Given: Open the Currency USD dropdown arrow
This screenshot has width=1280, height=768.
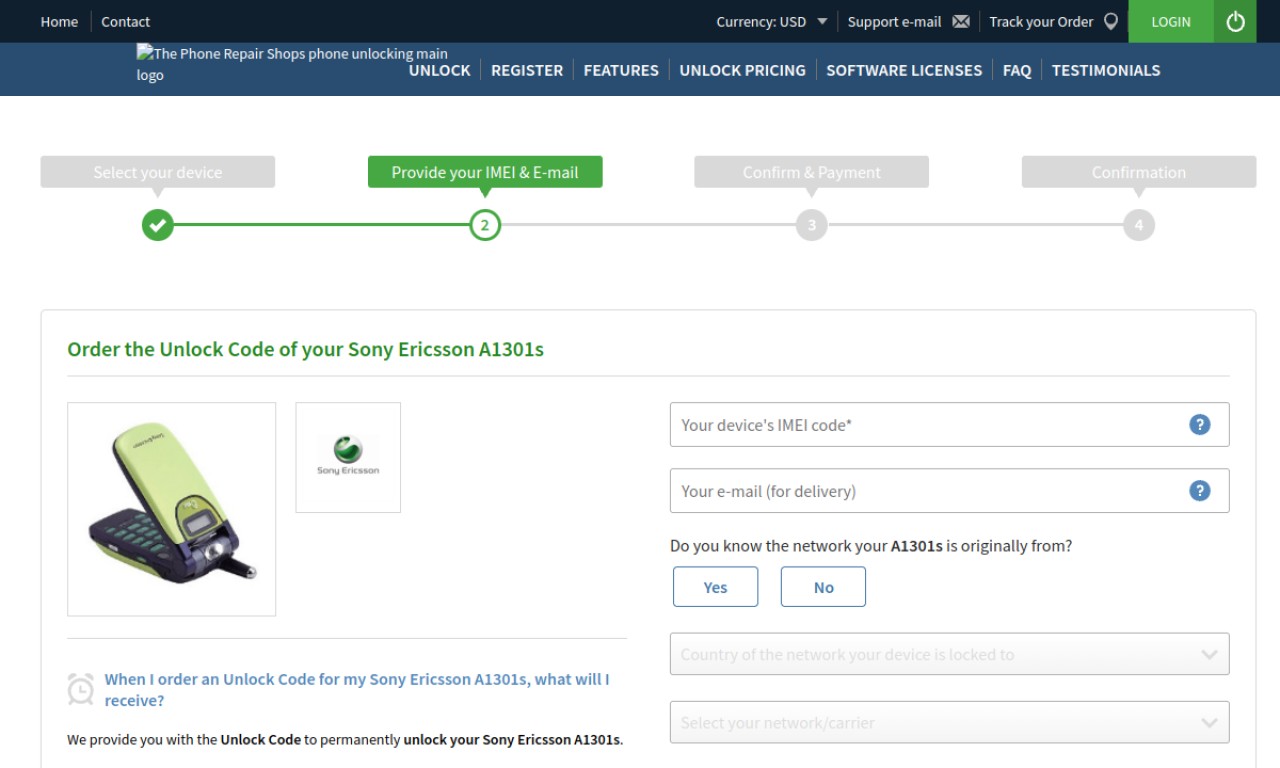Looking at the screenshot, I should [x=822, y=21].
